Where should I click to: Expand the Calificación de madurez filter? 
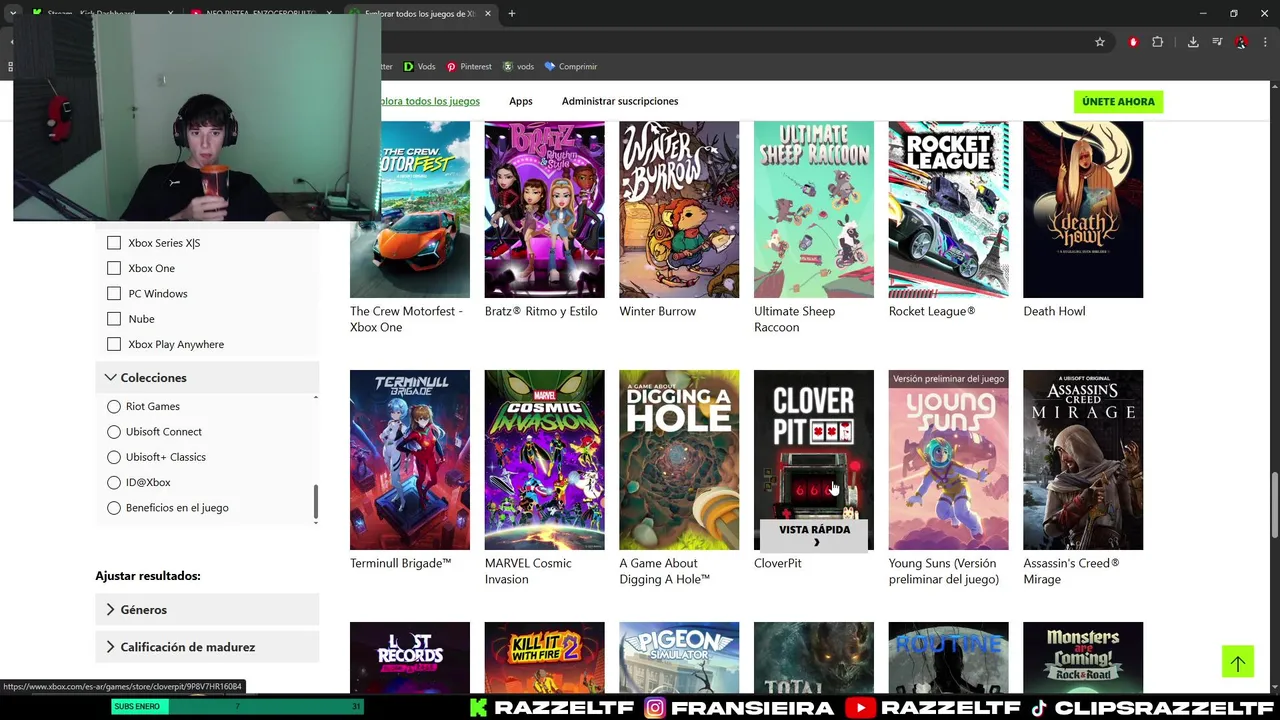207,647
